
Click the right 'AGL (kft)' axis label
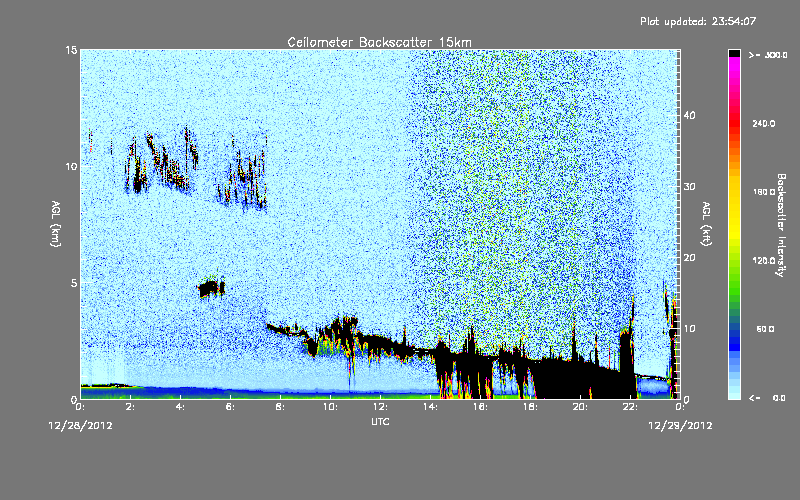[706, 223]
